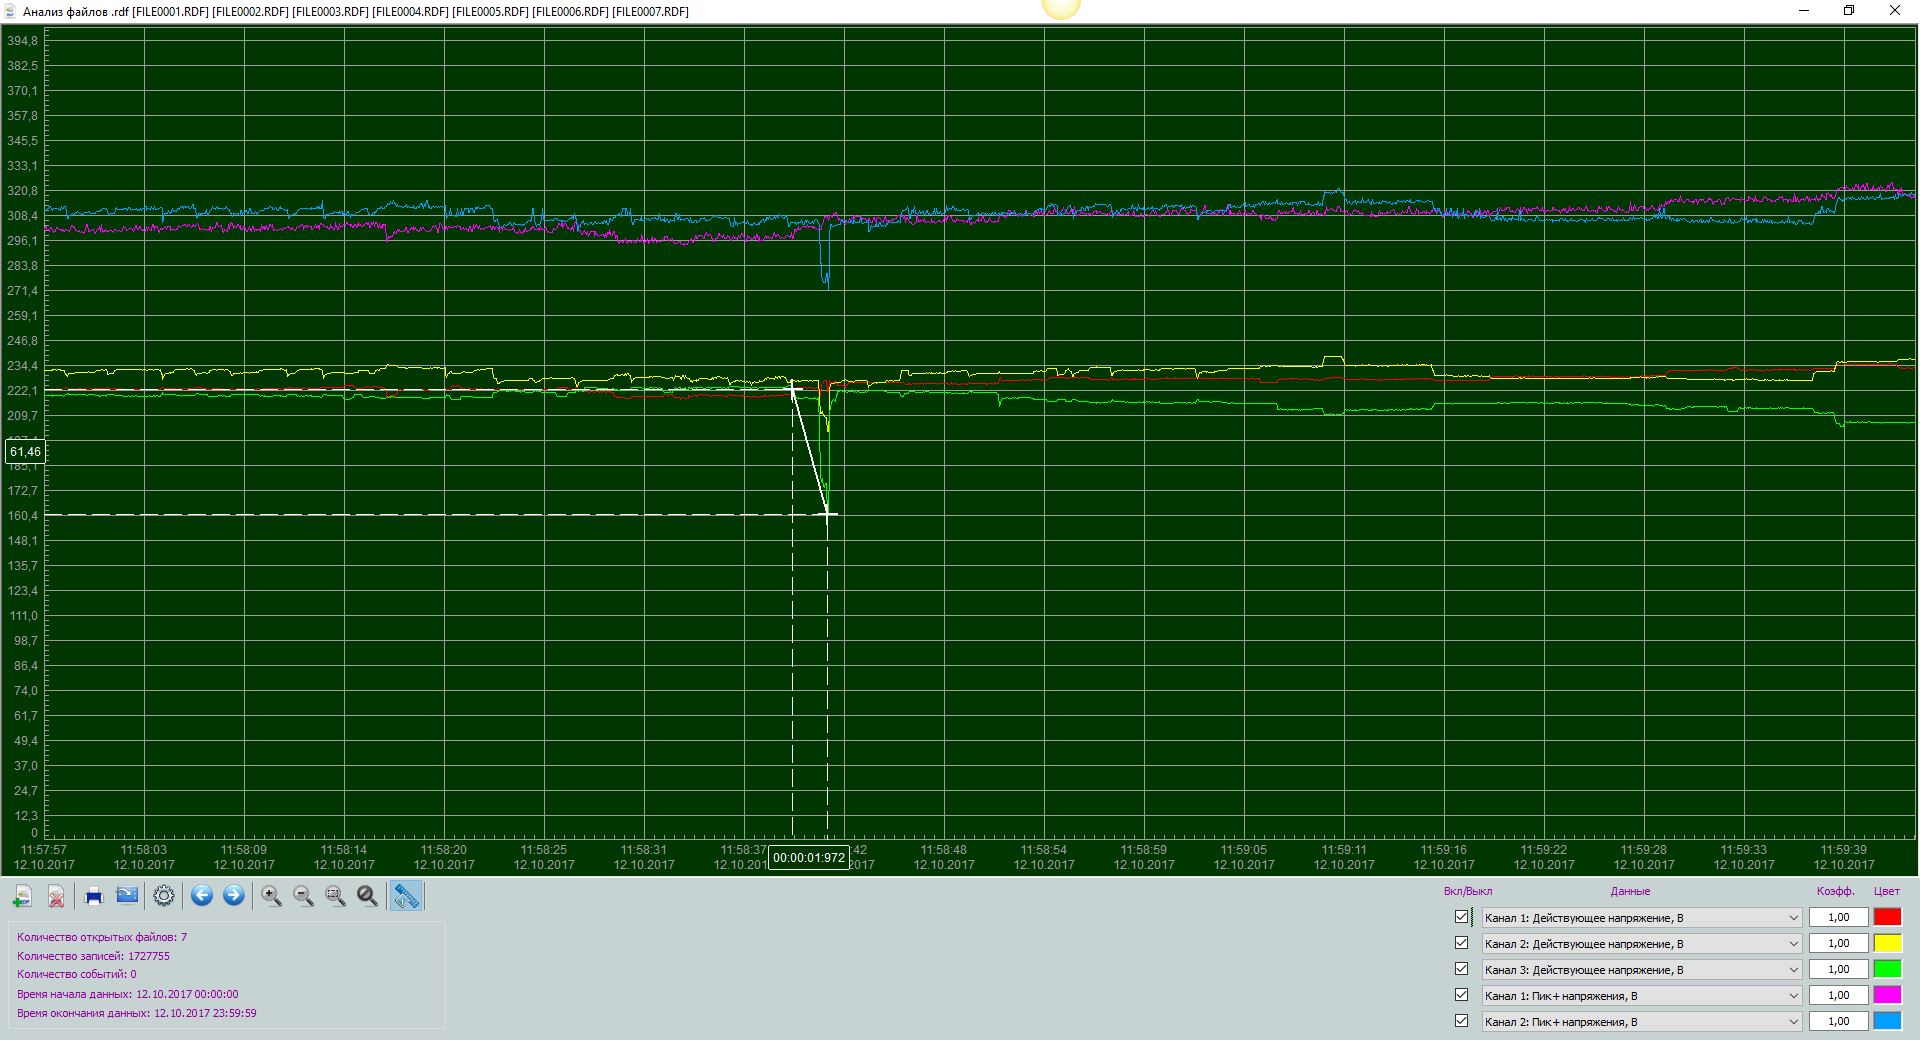
Task: Go back with the left arrow
Action: [202, 896]
